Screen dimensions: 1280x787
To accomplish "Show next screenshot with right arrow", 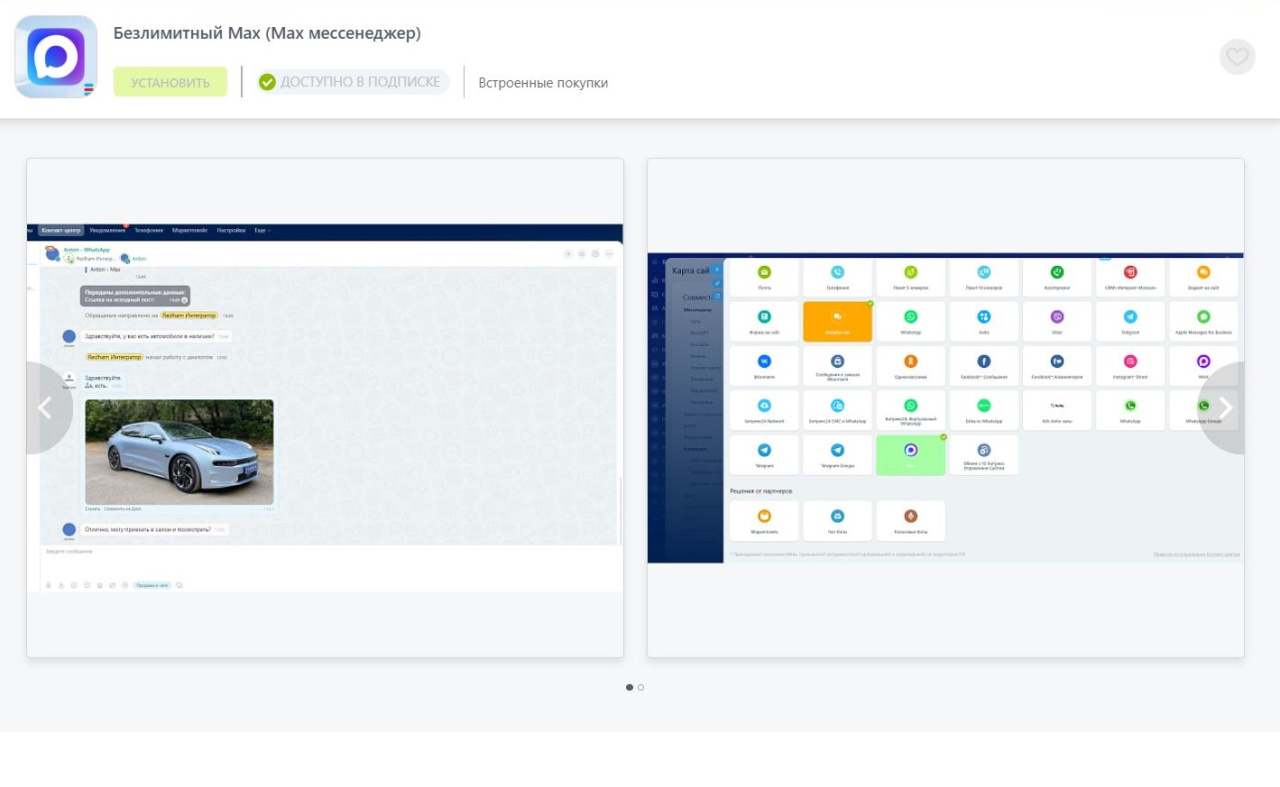I will click(x=1225, y=408).
